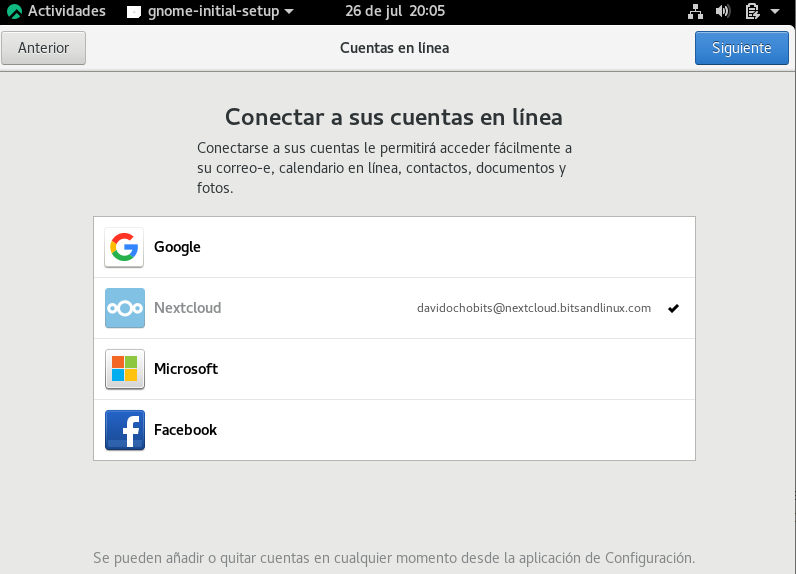
Task: Select the Nextcloud account label
Action: (x=187, y=308)
